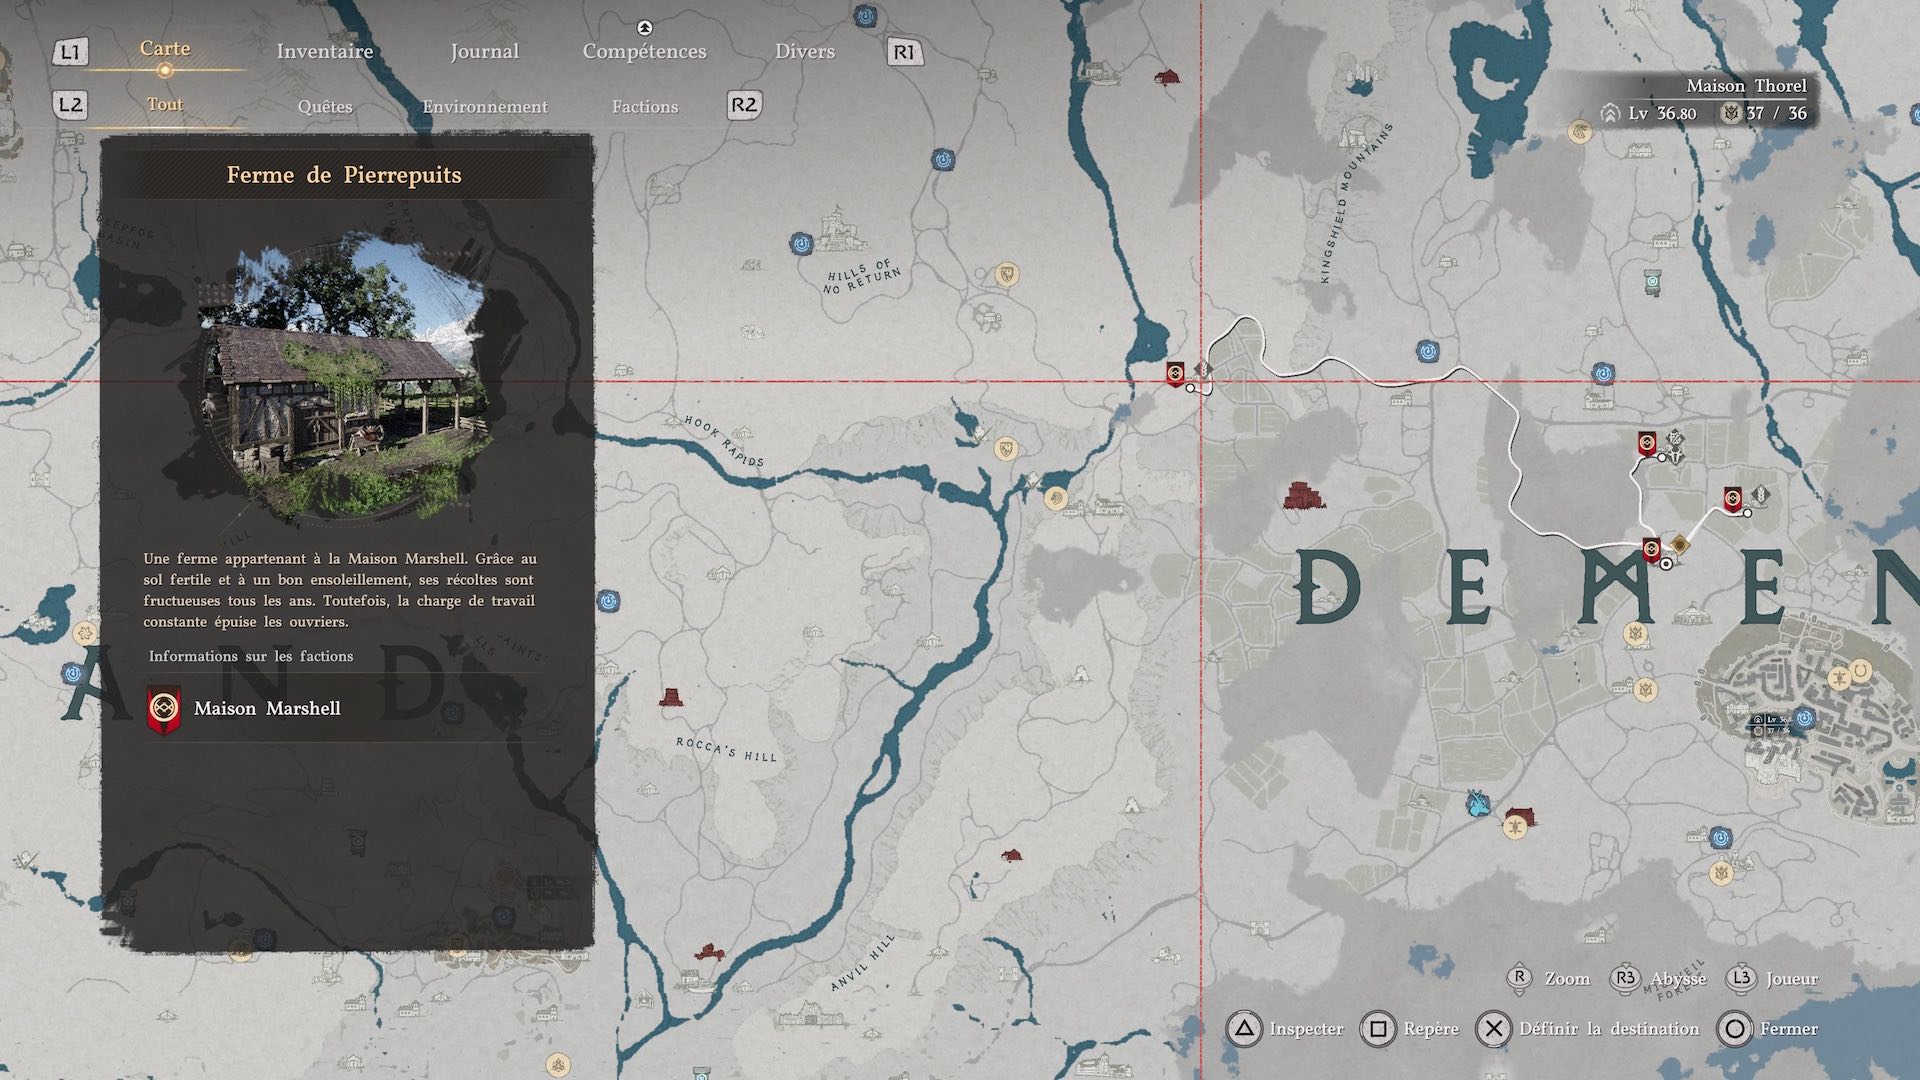Show the Factions map filter
This screenshot has width=1920, height=1080.
(645, 107)
